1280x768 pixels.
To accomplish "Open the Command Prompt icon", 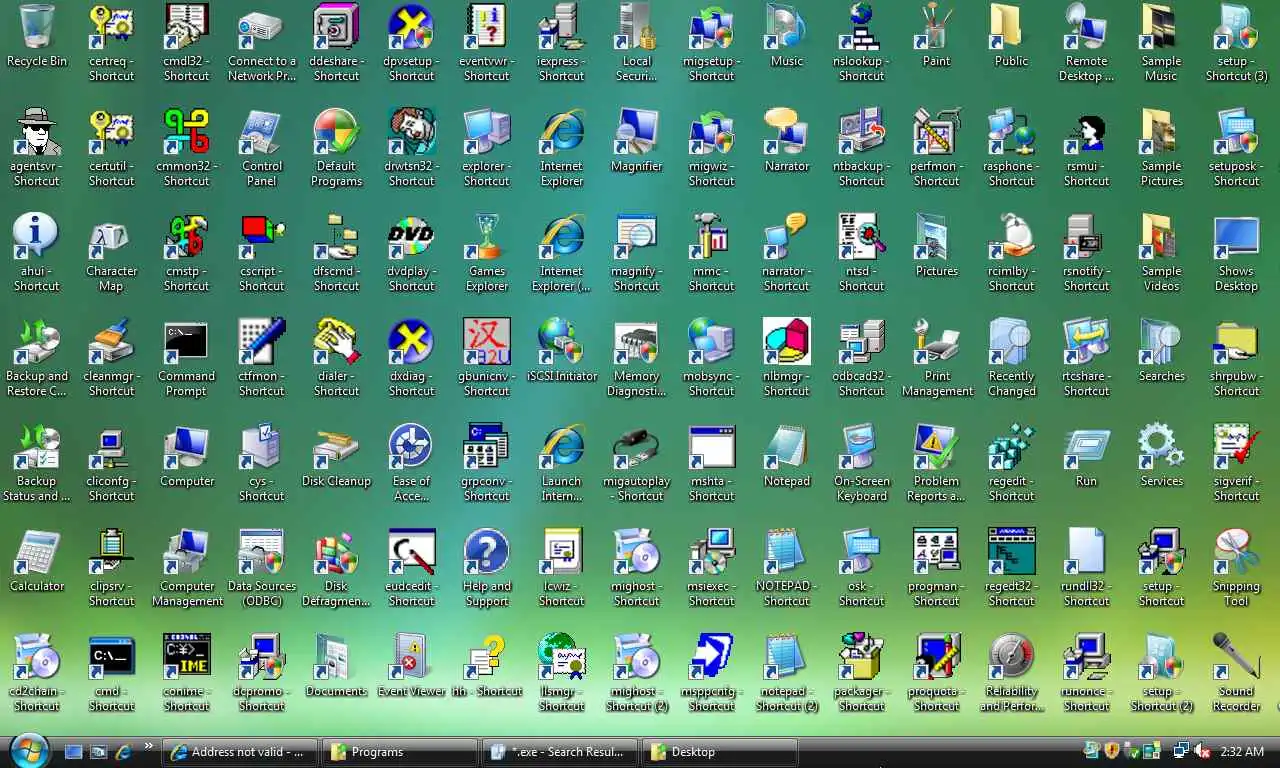I will click(186, 359).
